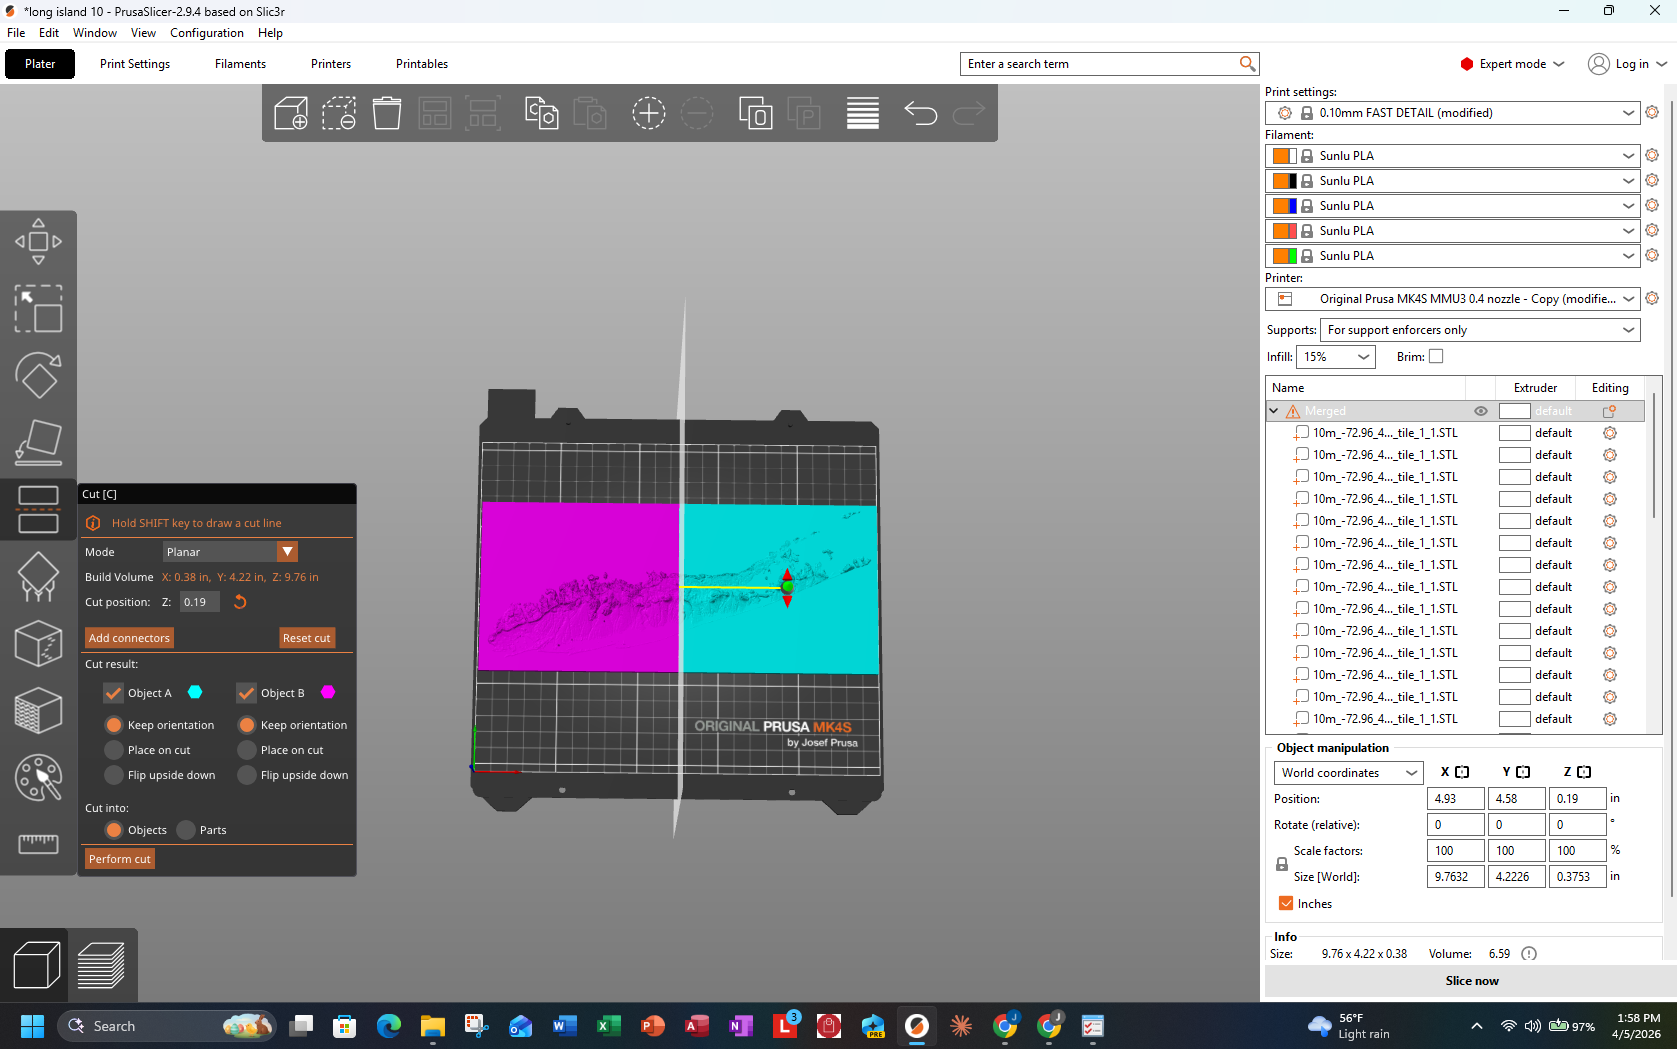Select Flip upside down for Object A
The image size is (1677, 1049).
coord(113,775)
